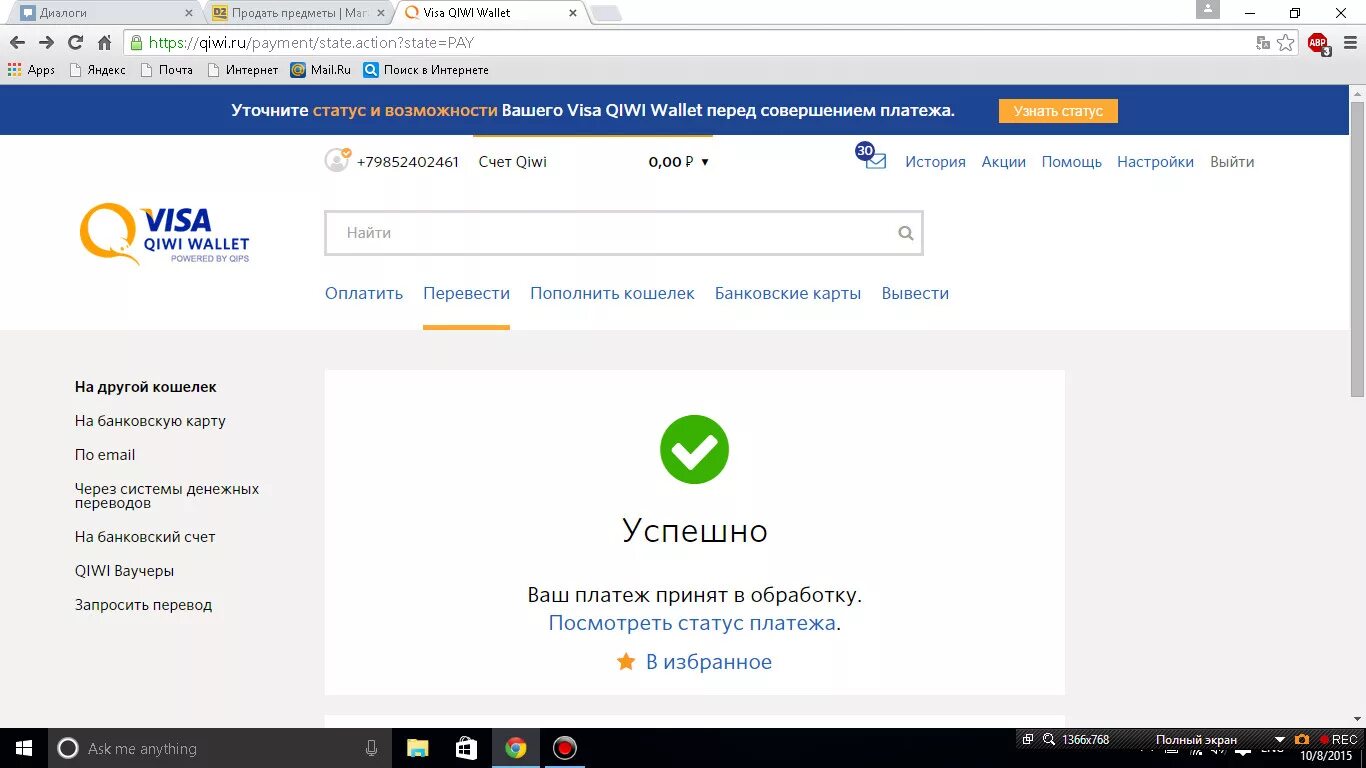Reload the page with refresh icon
The image size is (1366, 768).
pyautogui.click(x=75, y=42)
